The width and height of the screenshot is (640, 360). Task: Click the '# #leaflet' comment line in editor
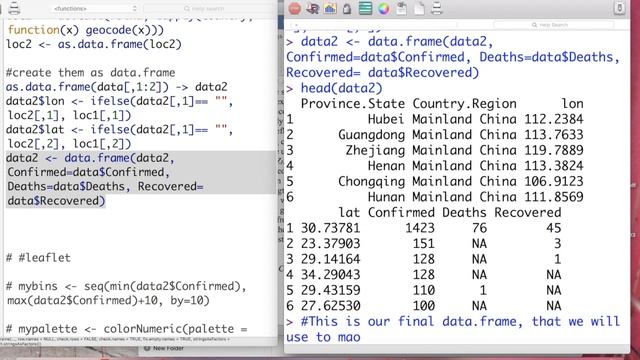click(x=39, y=258)
